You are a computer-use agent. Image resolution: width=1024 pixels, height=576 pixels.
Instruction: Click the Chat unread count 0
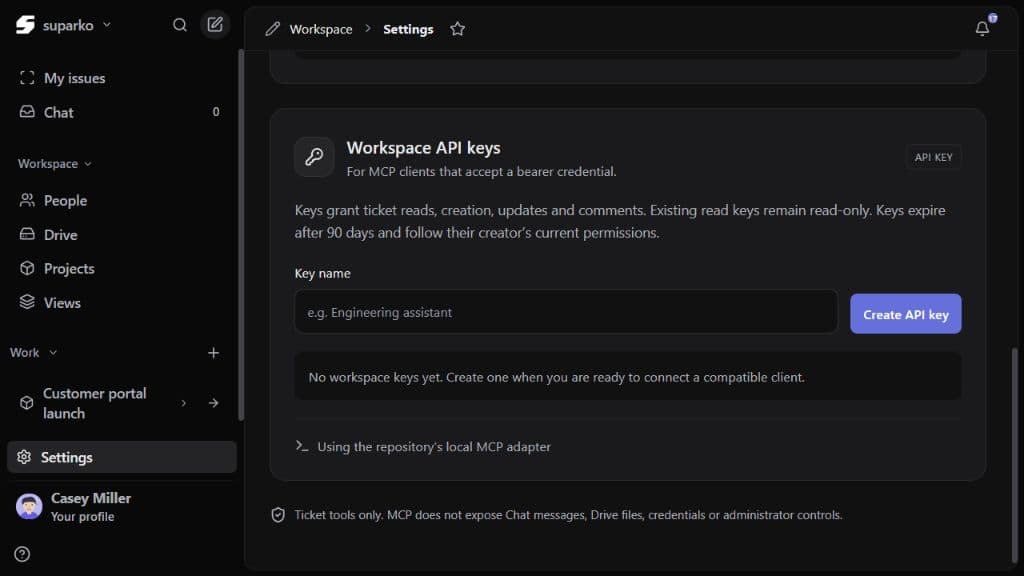coord(216,112)
